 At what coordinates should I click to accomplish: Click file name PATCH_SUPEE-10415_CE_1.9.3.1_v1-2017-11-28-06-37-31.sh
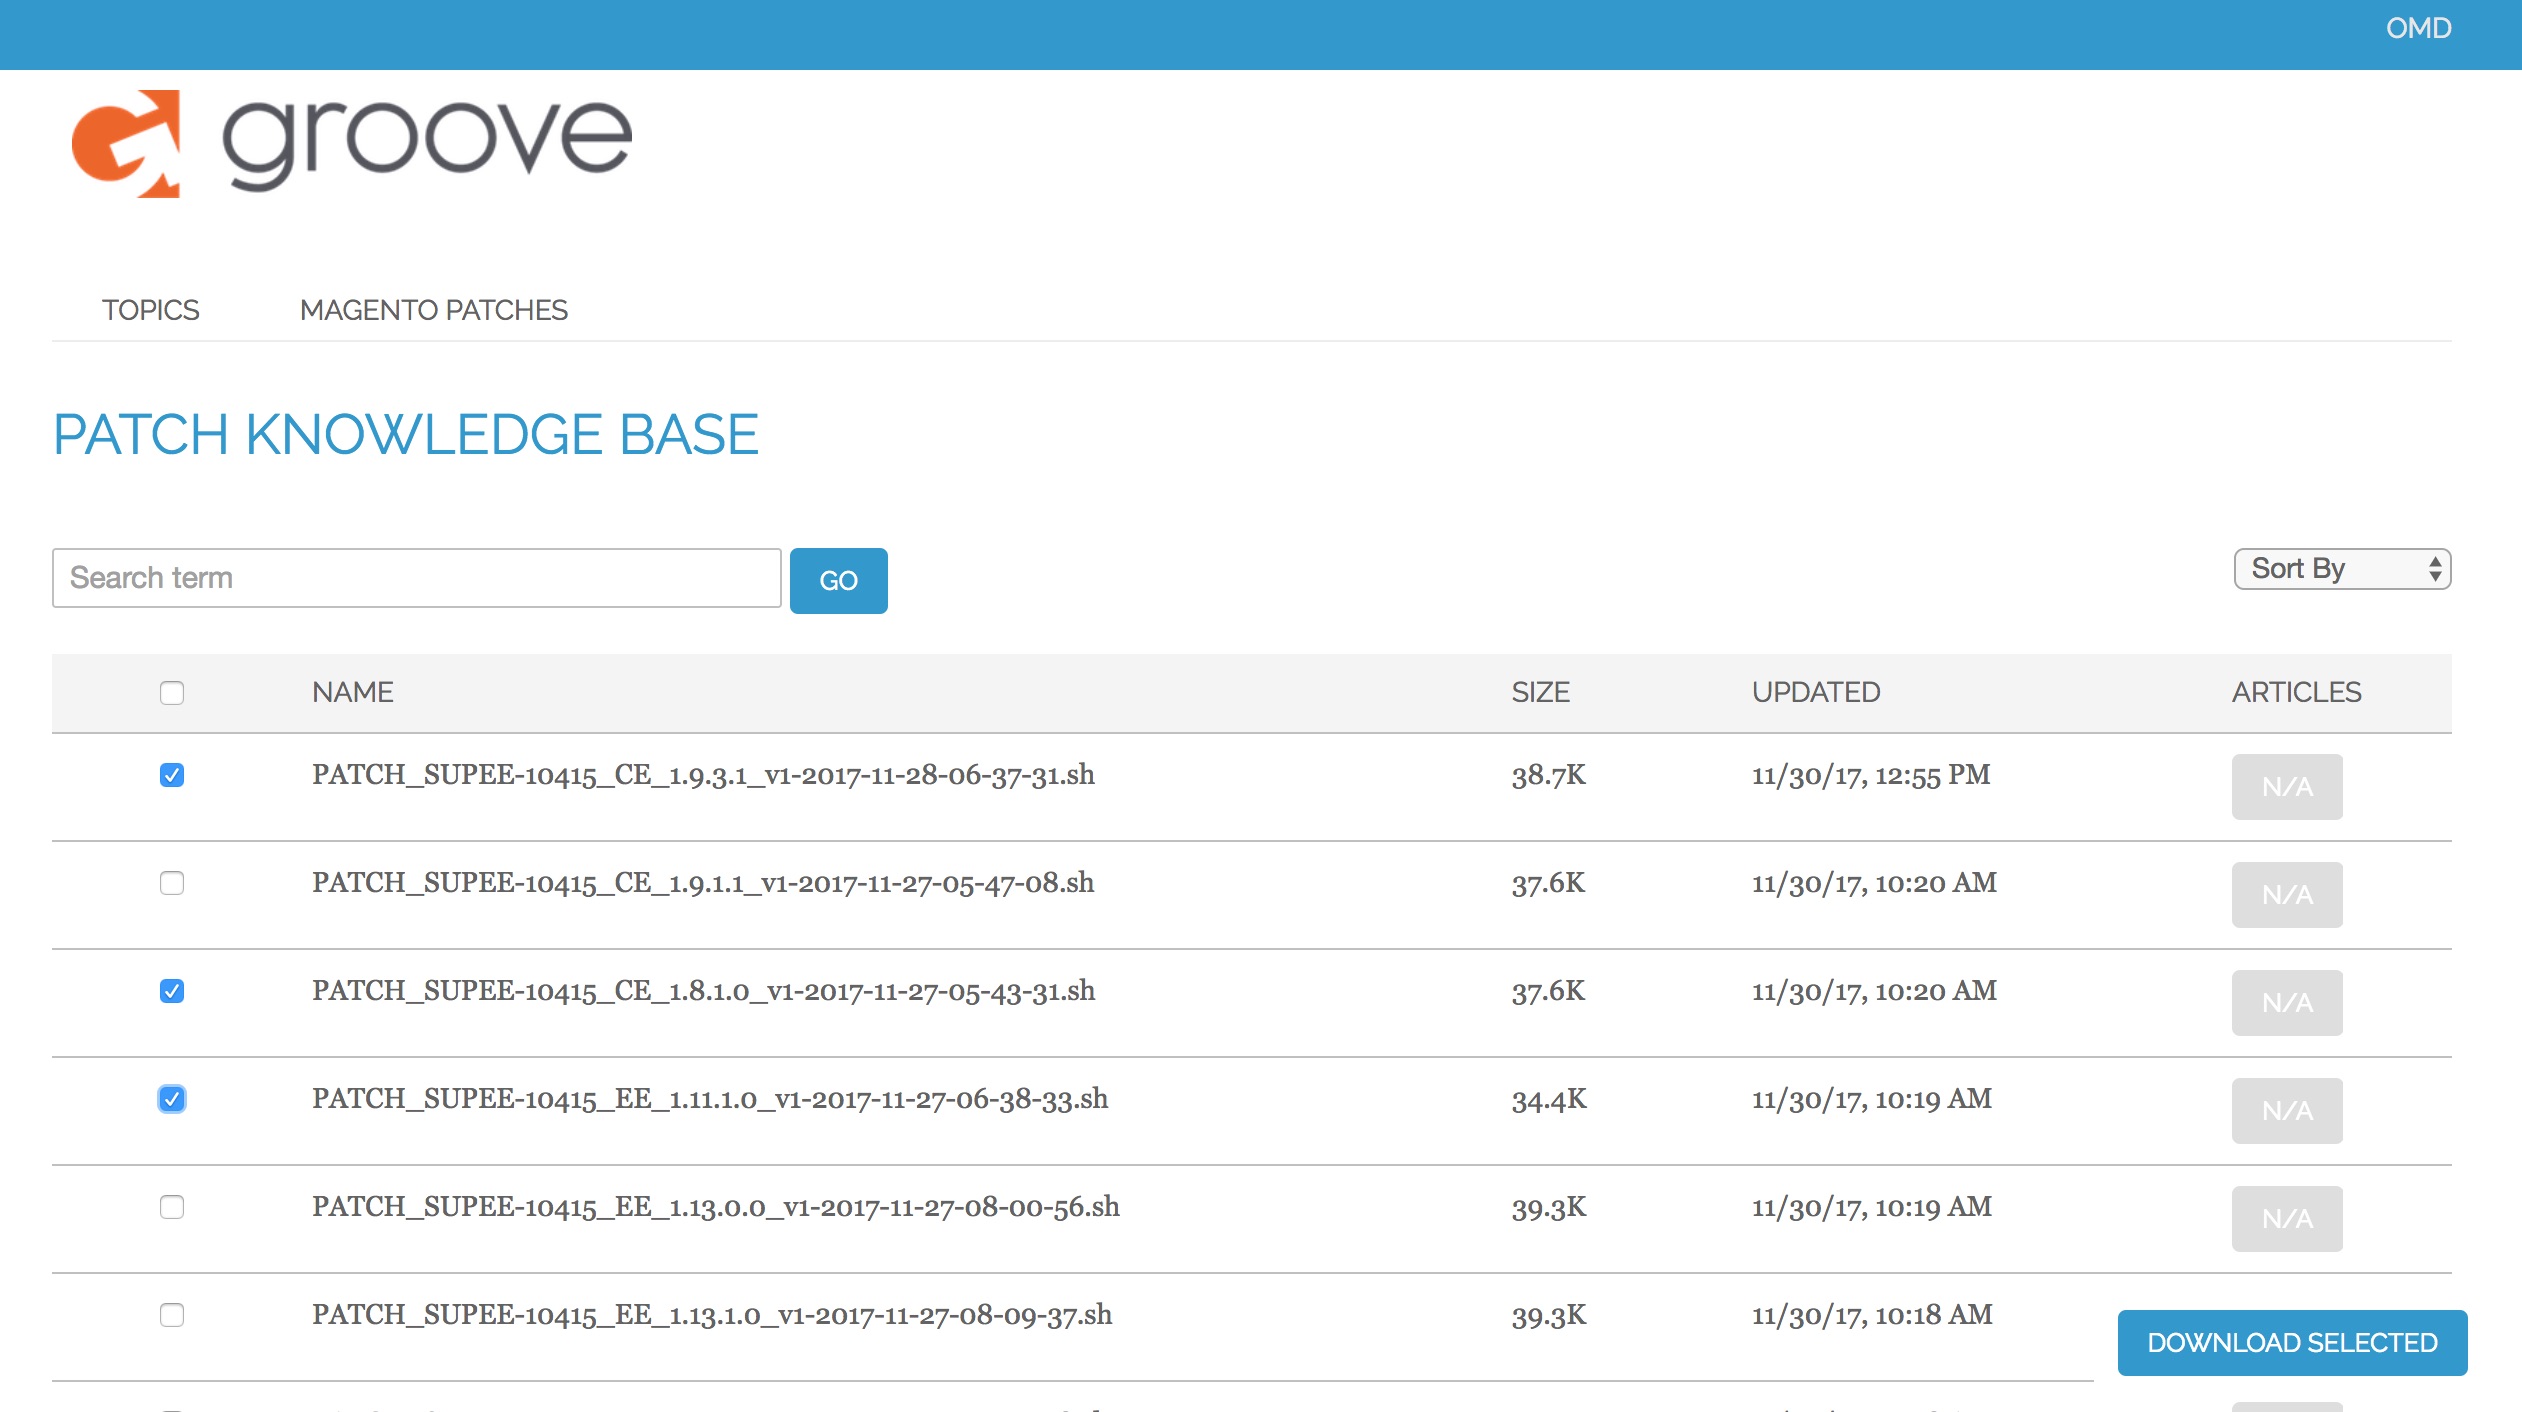703,775
